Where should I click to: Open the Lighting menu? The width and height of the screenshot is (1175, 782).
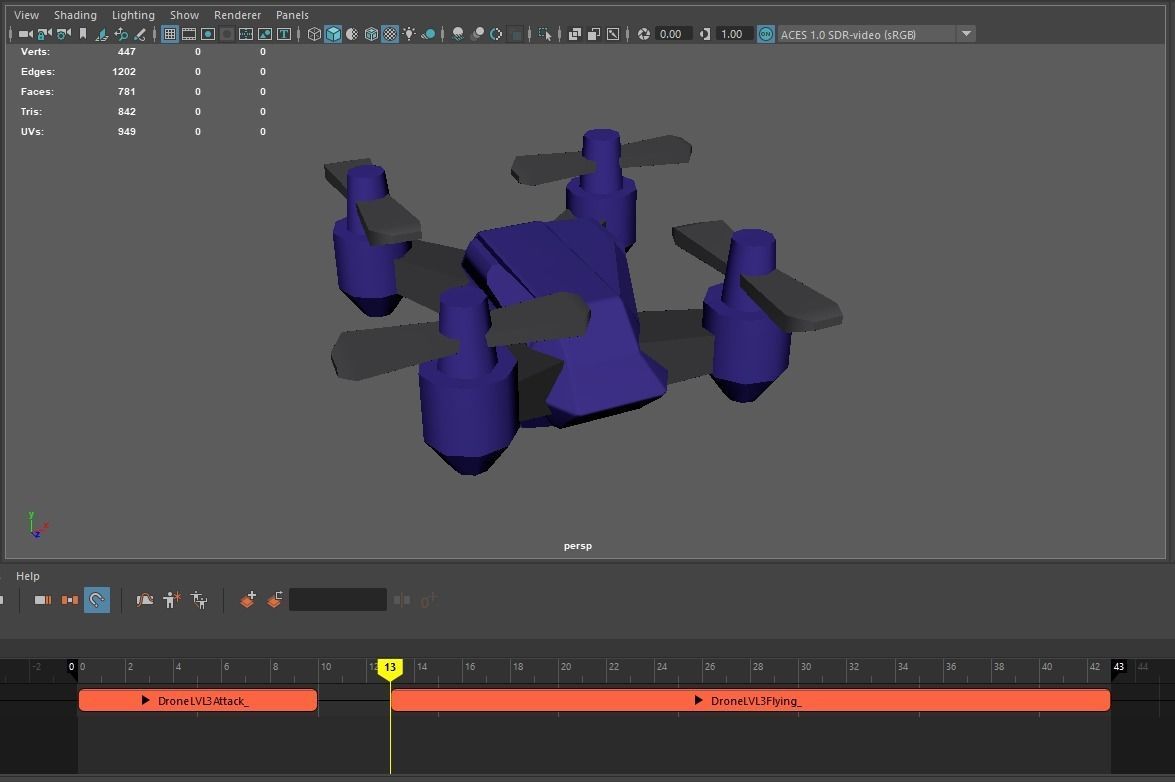click(133, 15)
